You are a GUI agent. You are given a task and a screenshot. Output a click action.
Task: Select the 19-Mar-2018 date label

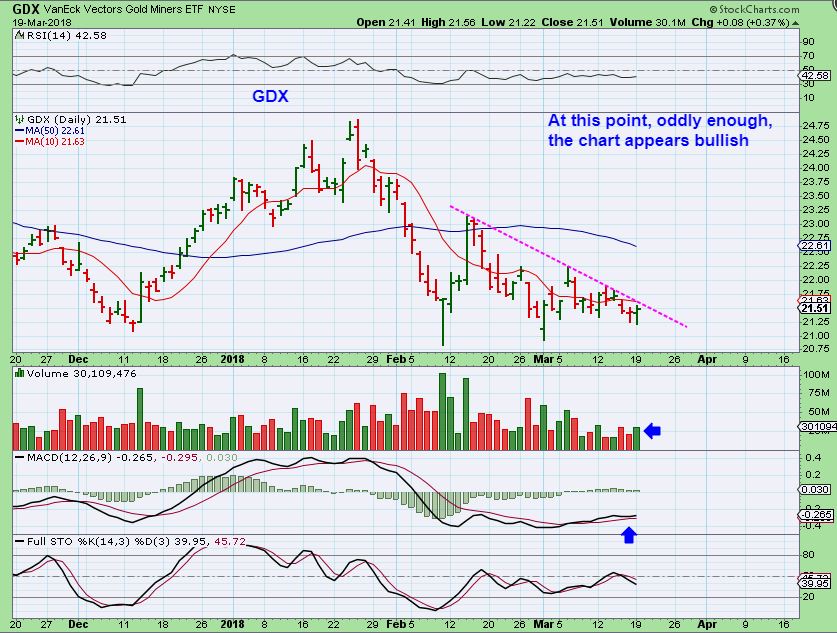coord(42,22)
